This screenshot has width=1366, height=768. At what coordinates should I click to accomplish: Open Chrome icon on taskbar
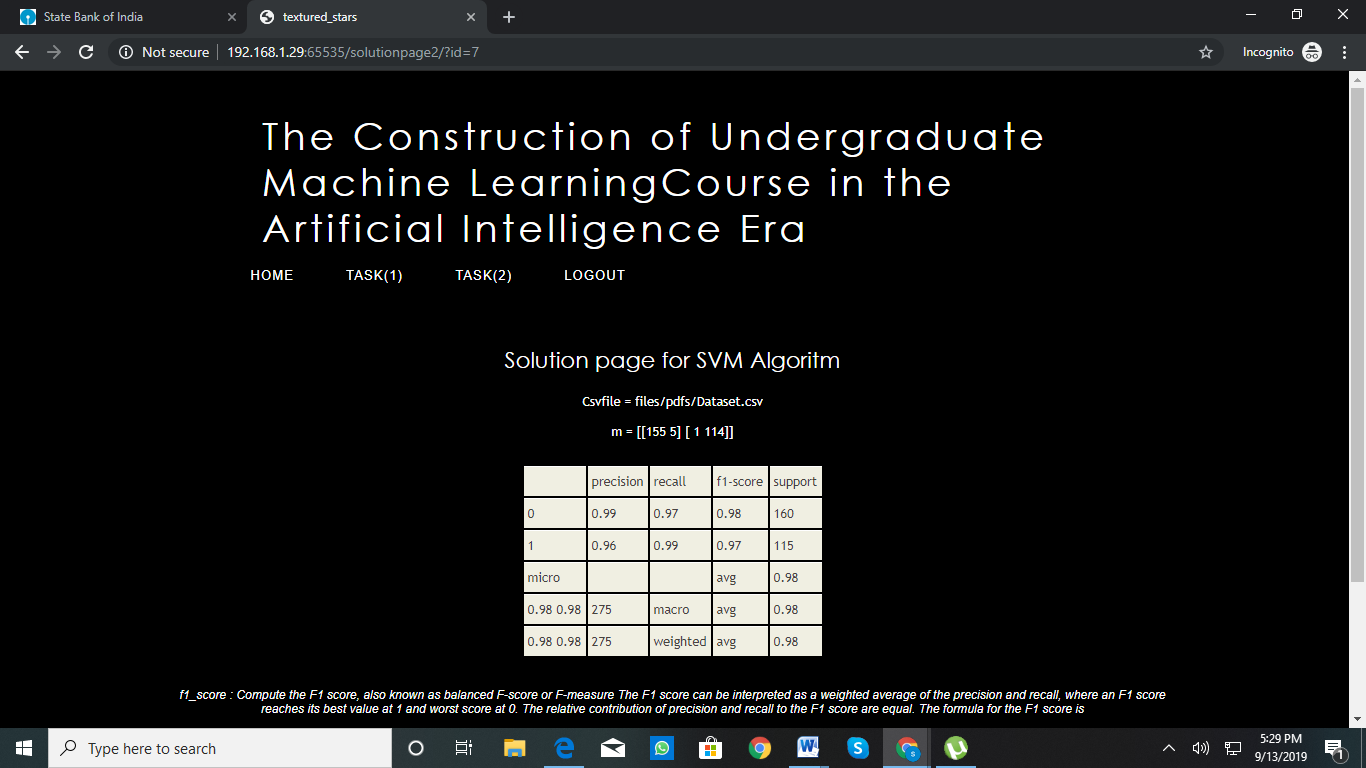coord(760,748)
